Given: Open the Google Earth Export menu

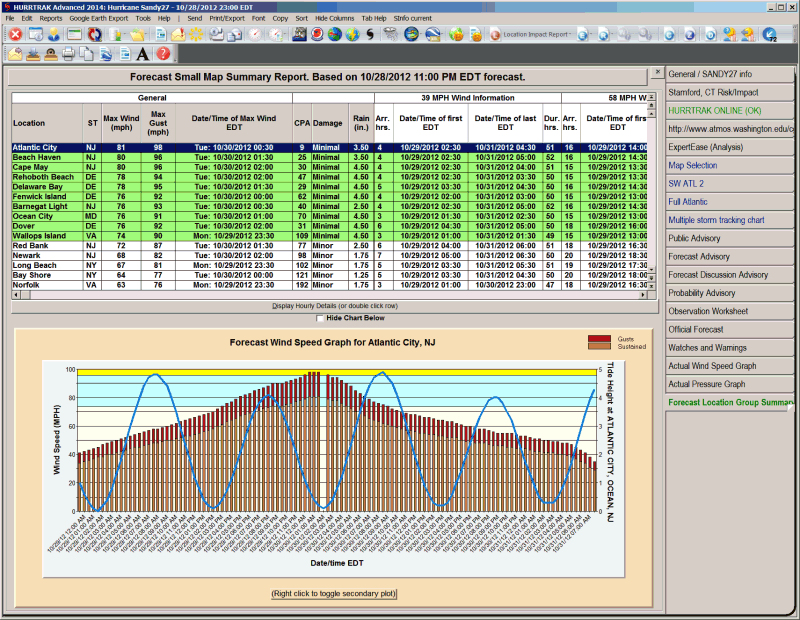Looking at the screenshot, I should coord(99,18).
